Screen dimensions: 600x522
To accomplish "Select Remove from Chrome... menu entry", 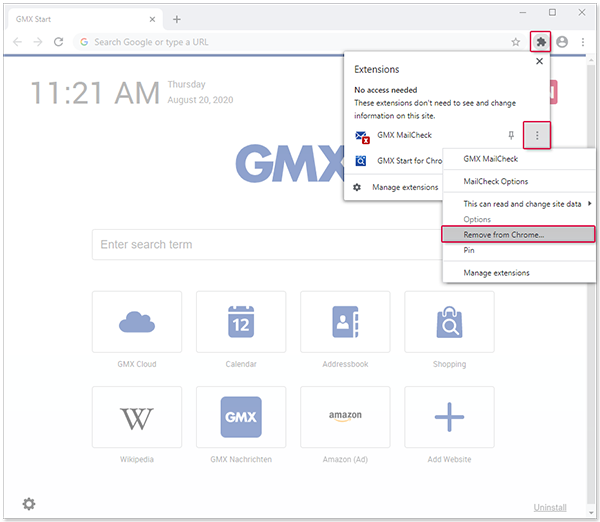I will coord(518,234).
